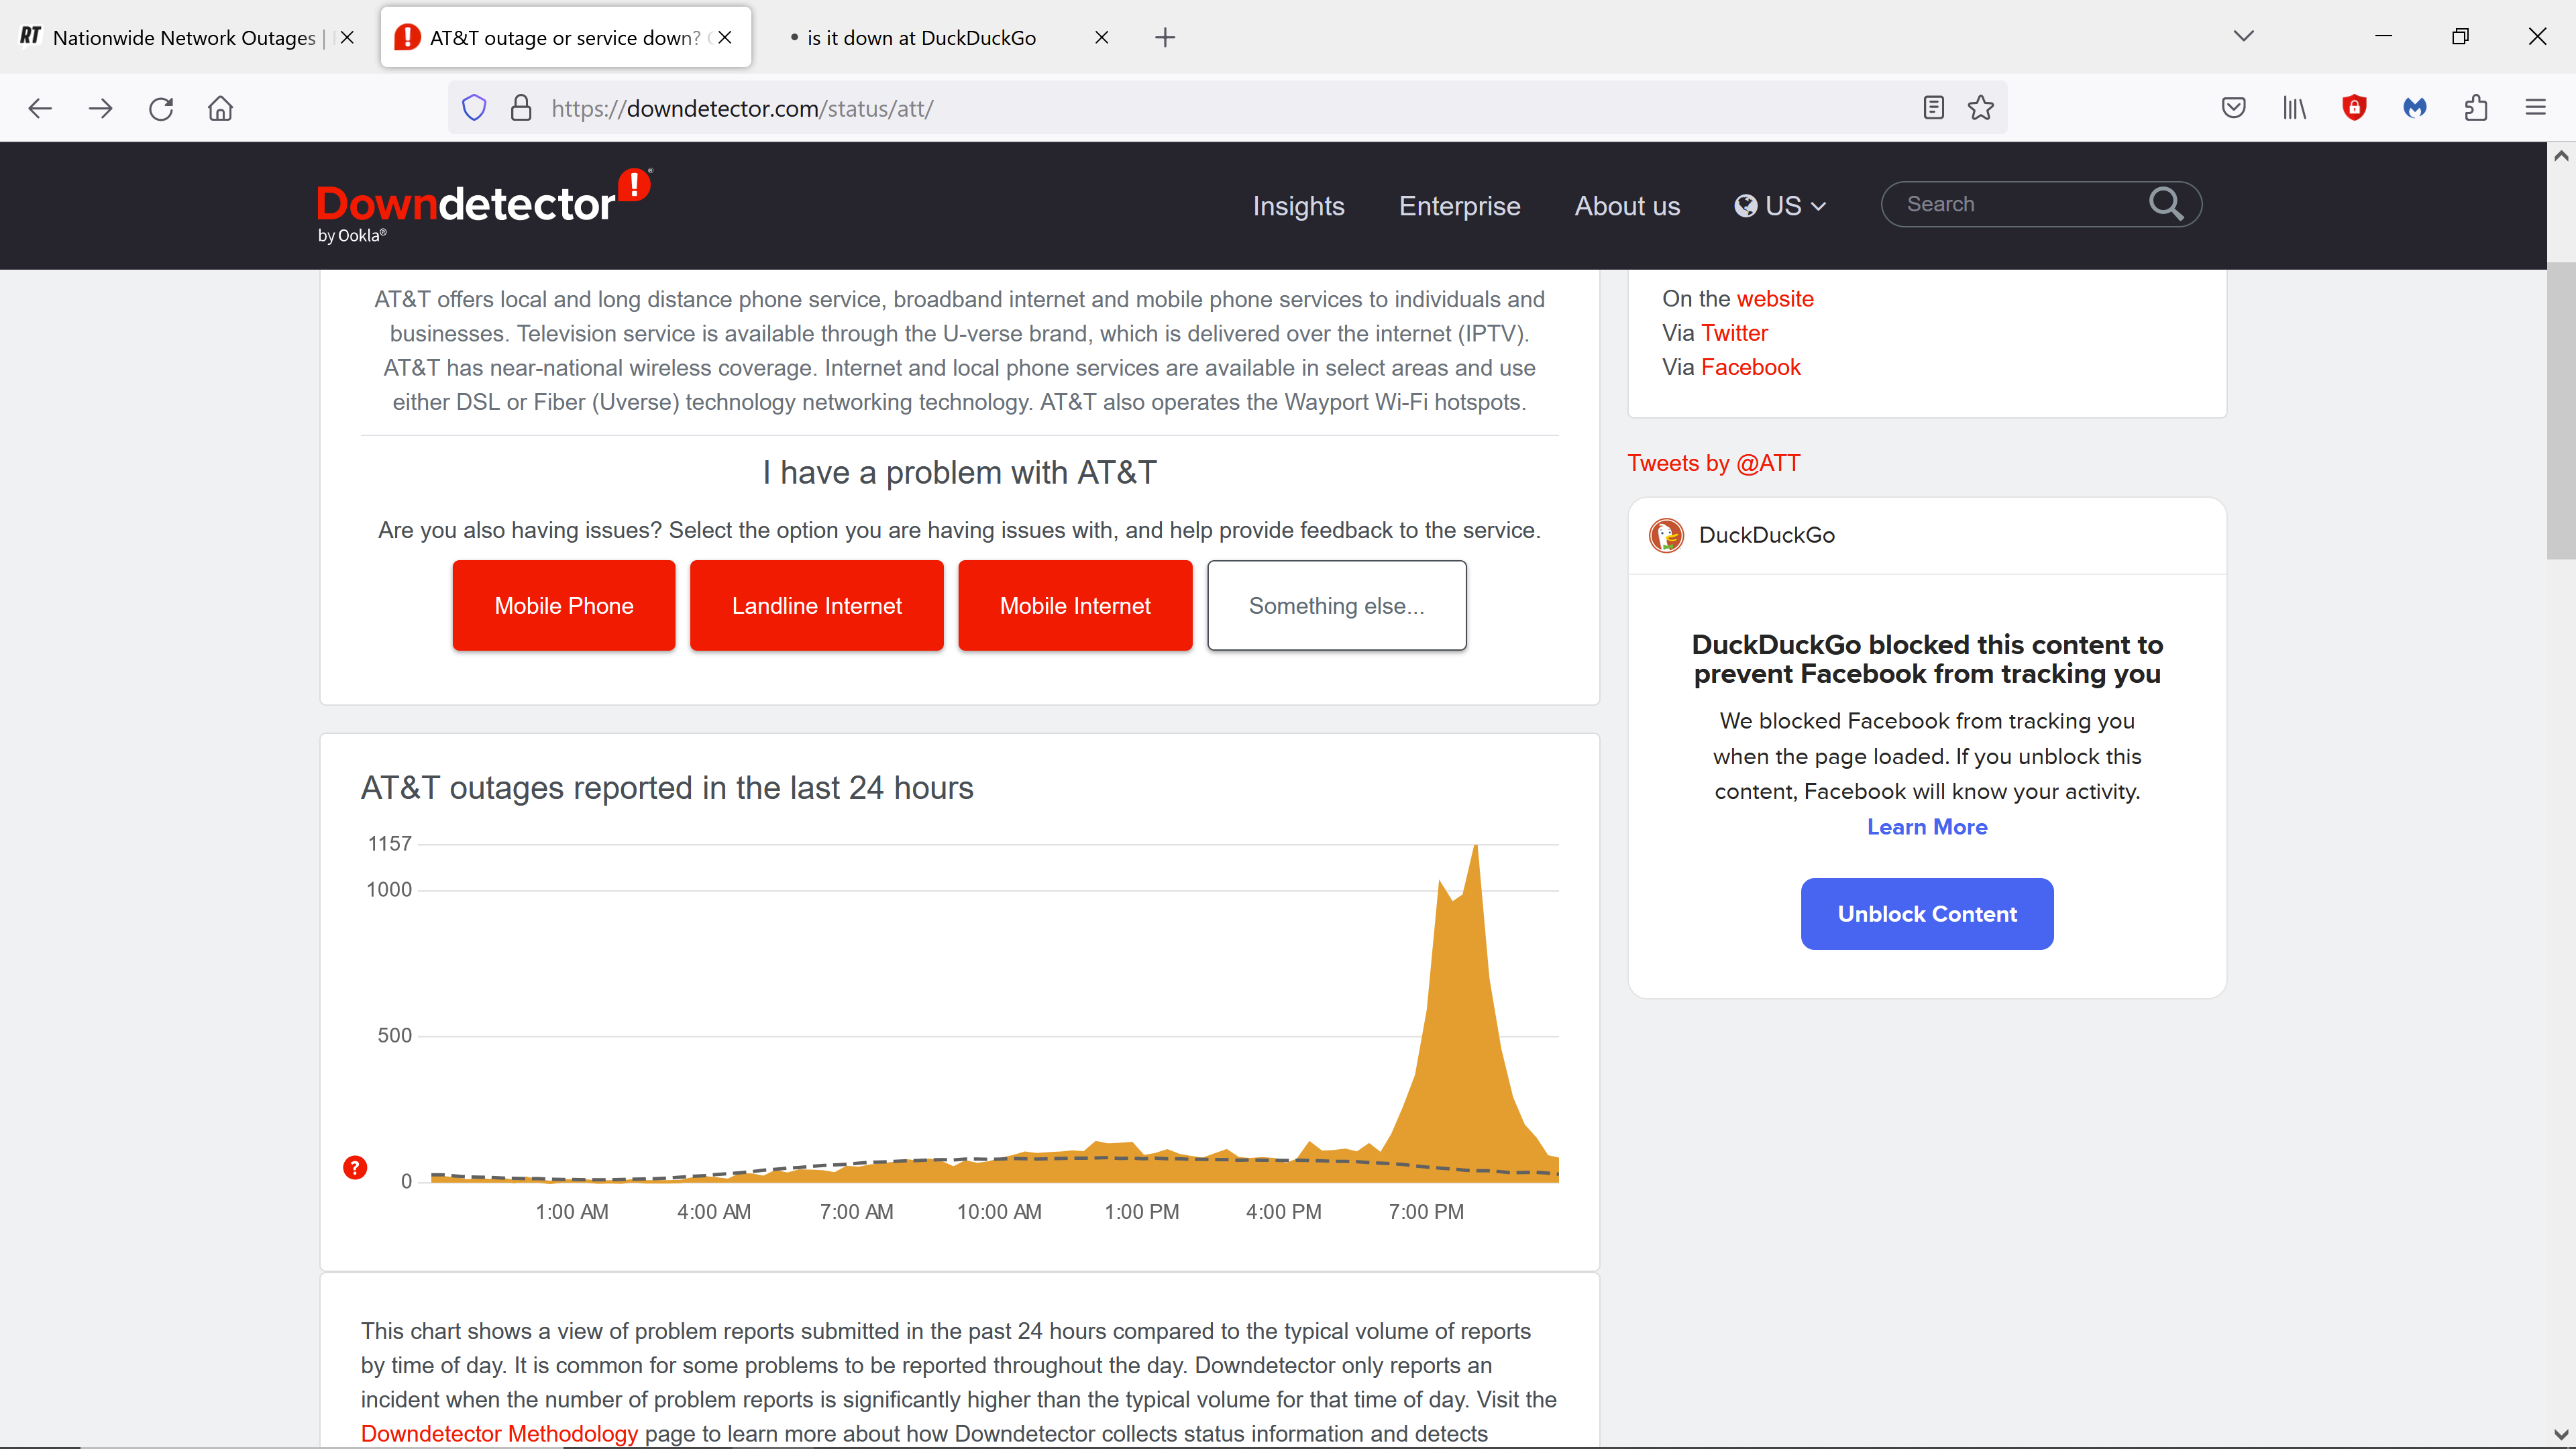Expand the US country selector dropdown

[1781, 206]
